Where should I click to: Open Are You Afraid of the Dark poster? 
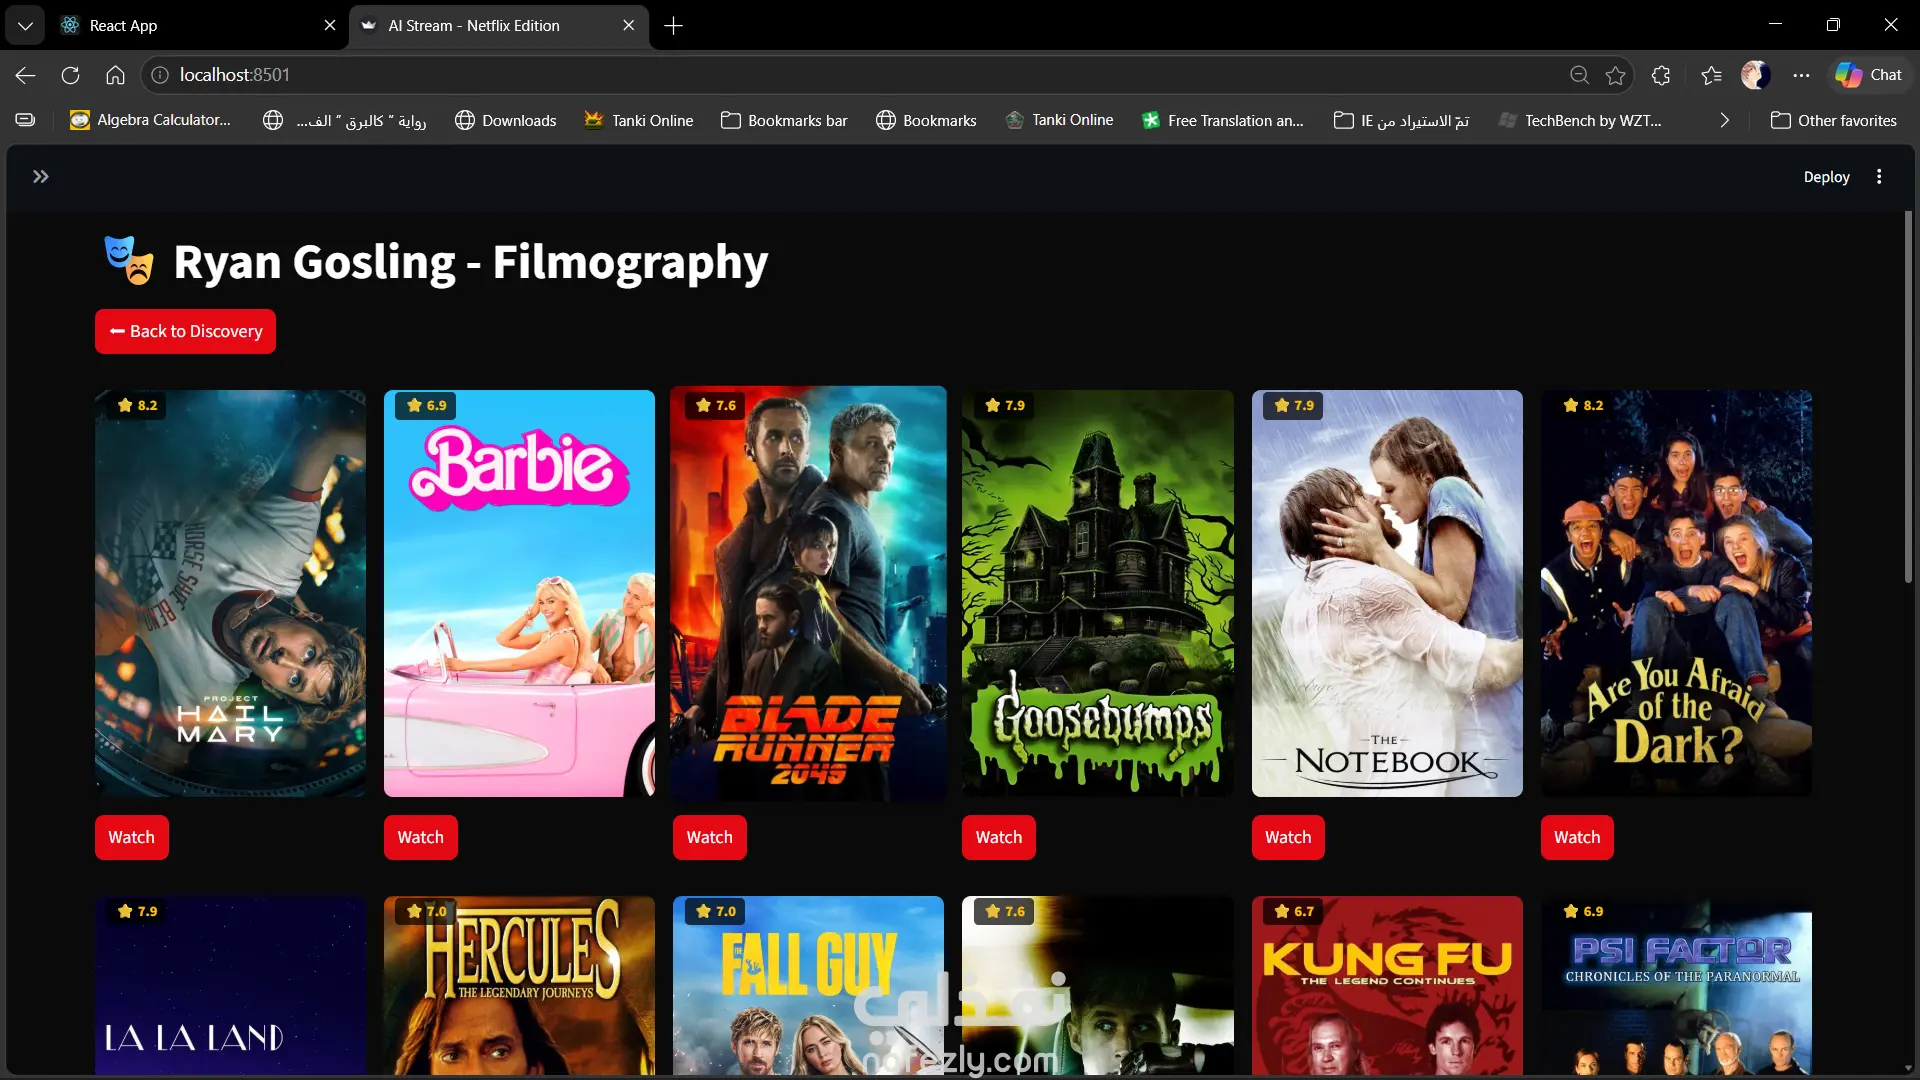click(x=1676, y=593)
